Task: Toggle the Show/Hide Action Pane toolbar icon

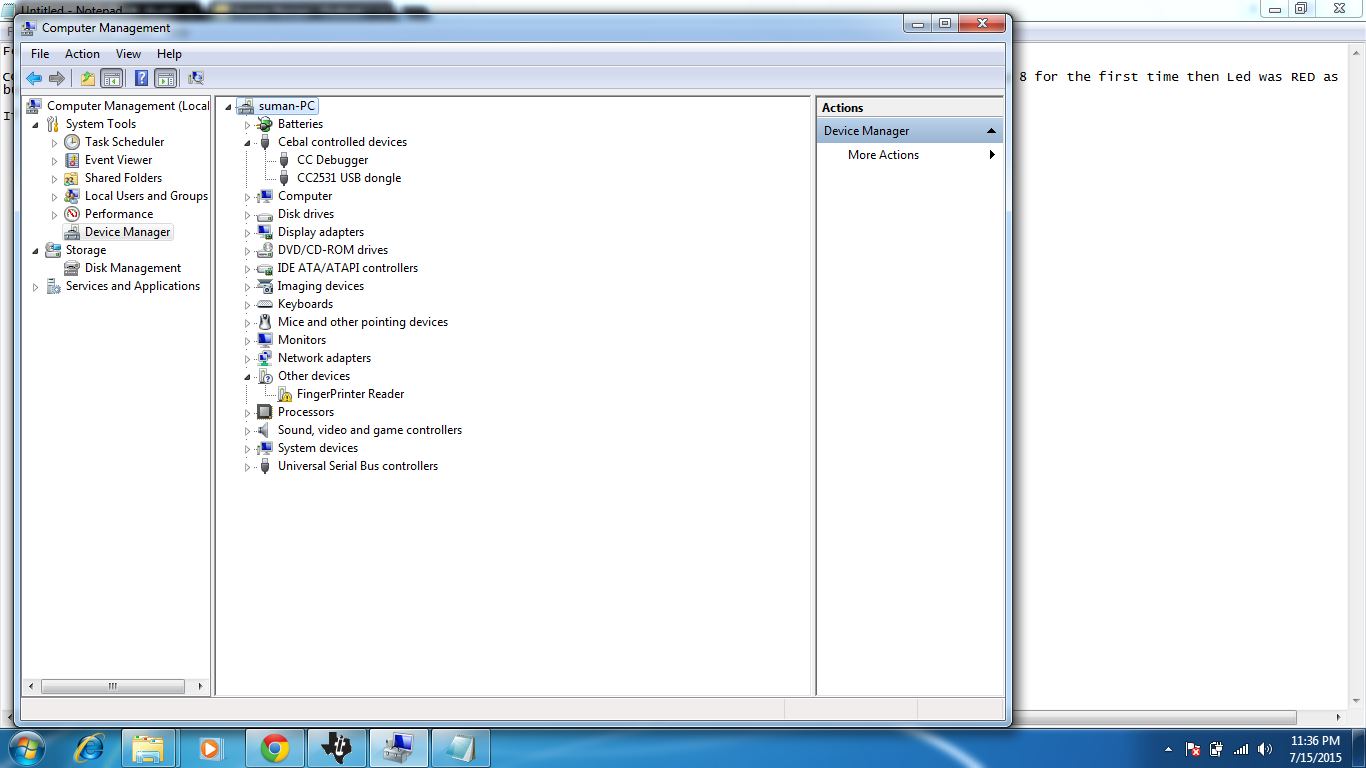Action: (x=165, y=78)
